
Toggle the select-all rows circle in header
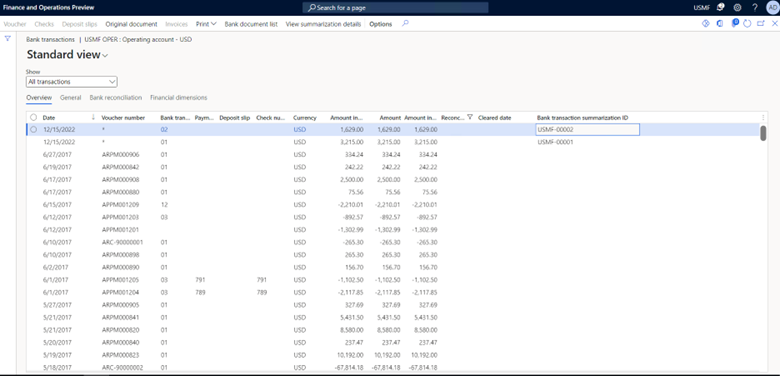[x=33, y=117]
